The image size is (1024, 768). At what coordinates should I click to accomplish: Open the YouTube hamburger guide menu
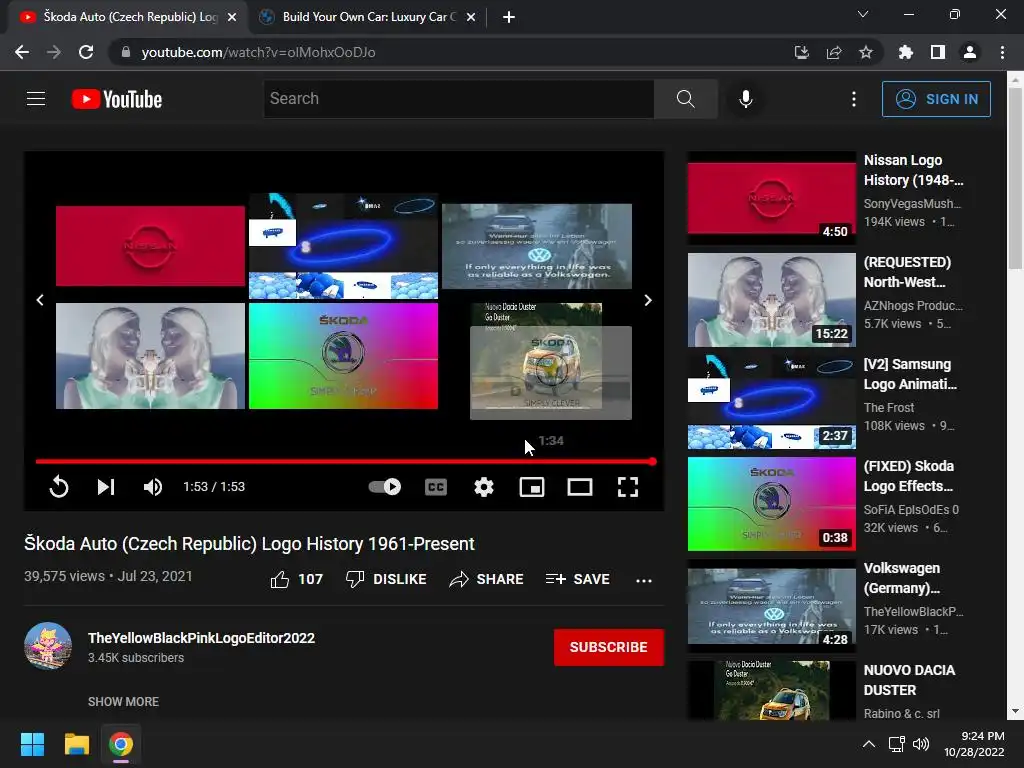(36, 99)
